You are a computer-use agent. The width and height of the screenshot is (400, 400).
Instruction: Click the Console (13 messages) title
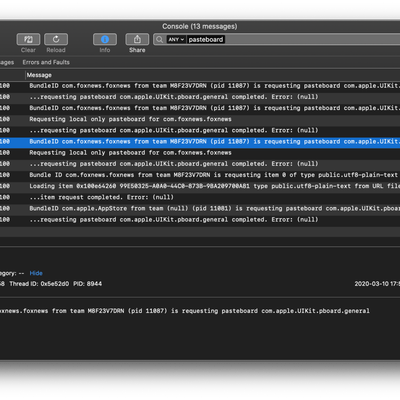click(200, 26)
